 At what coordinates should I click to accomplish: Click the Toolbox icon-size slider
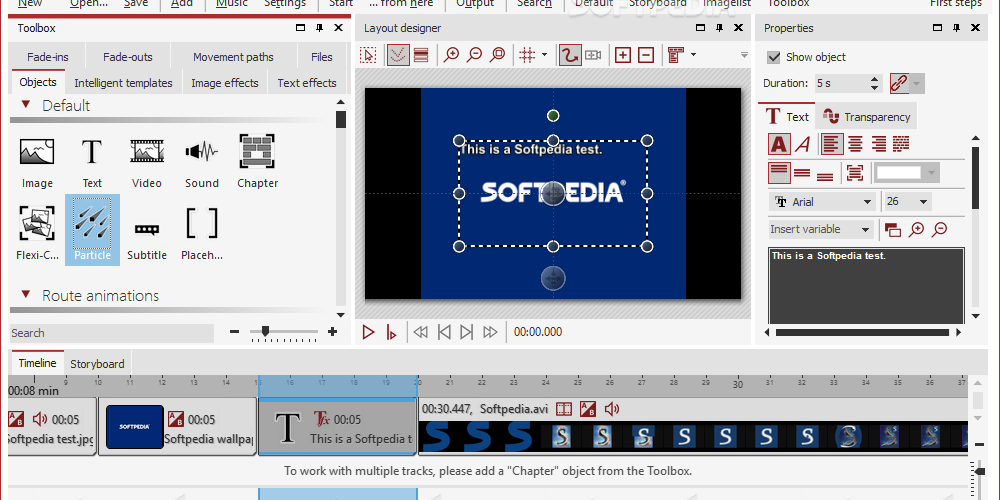click(284, 332)
